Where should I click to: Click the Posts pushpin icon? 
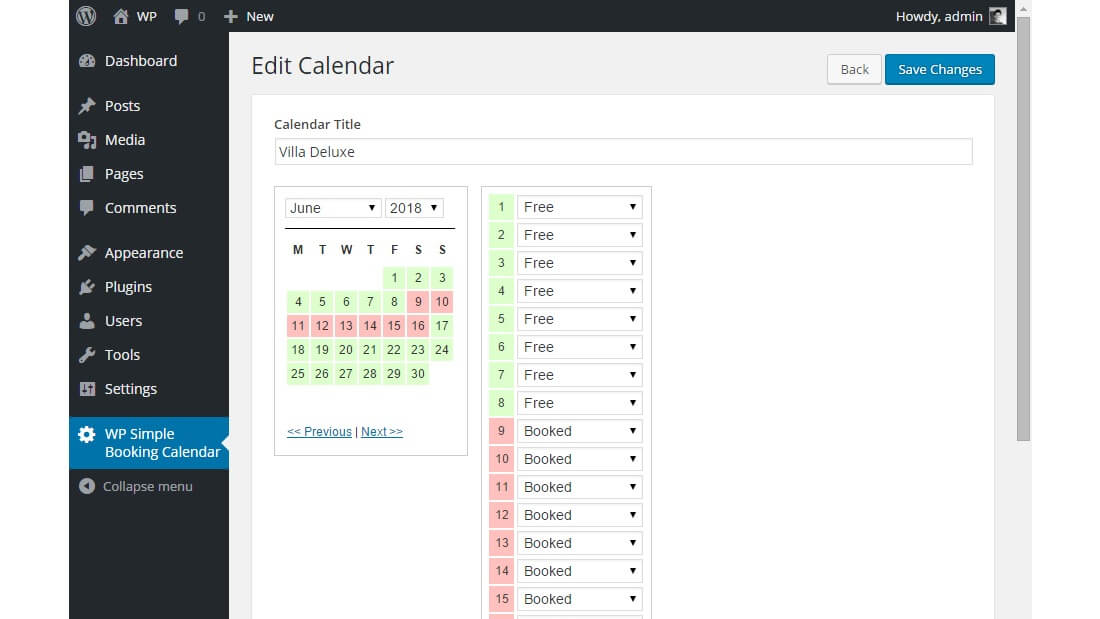coord(87,106)
